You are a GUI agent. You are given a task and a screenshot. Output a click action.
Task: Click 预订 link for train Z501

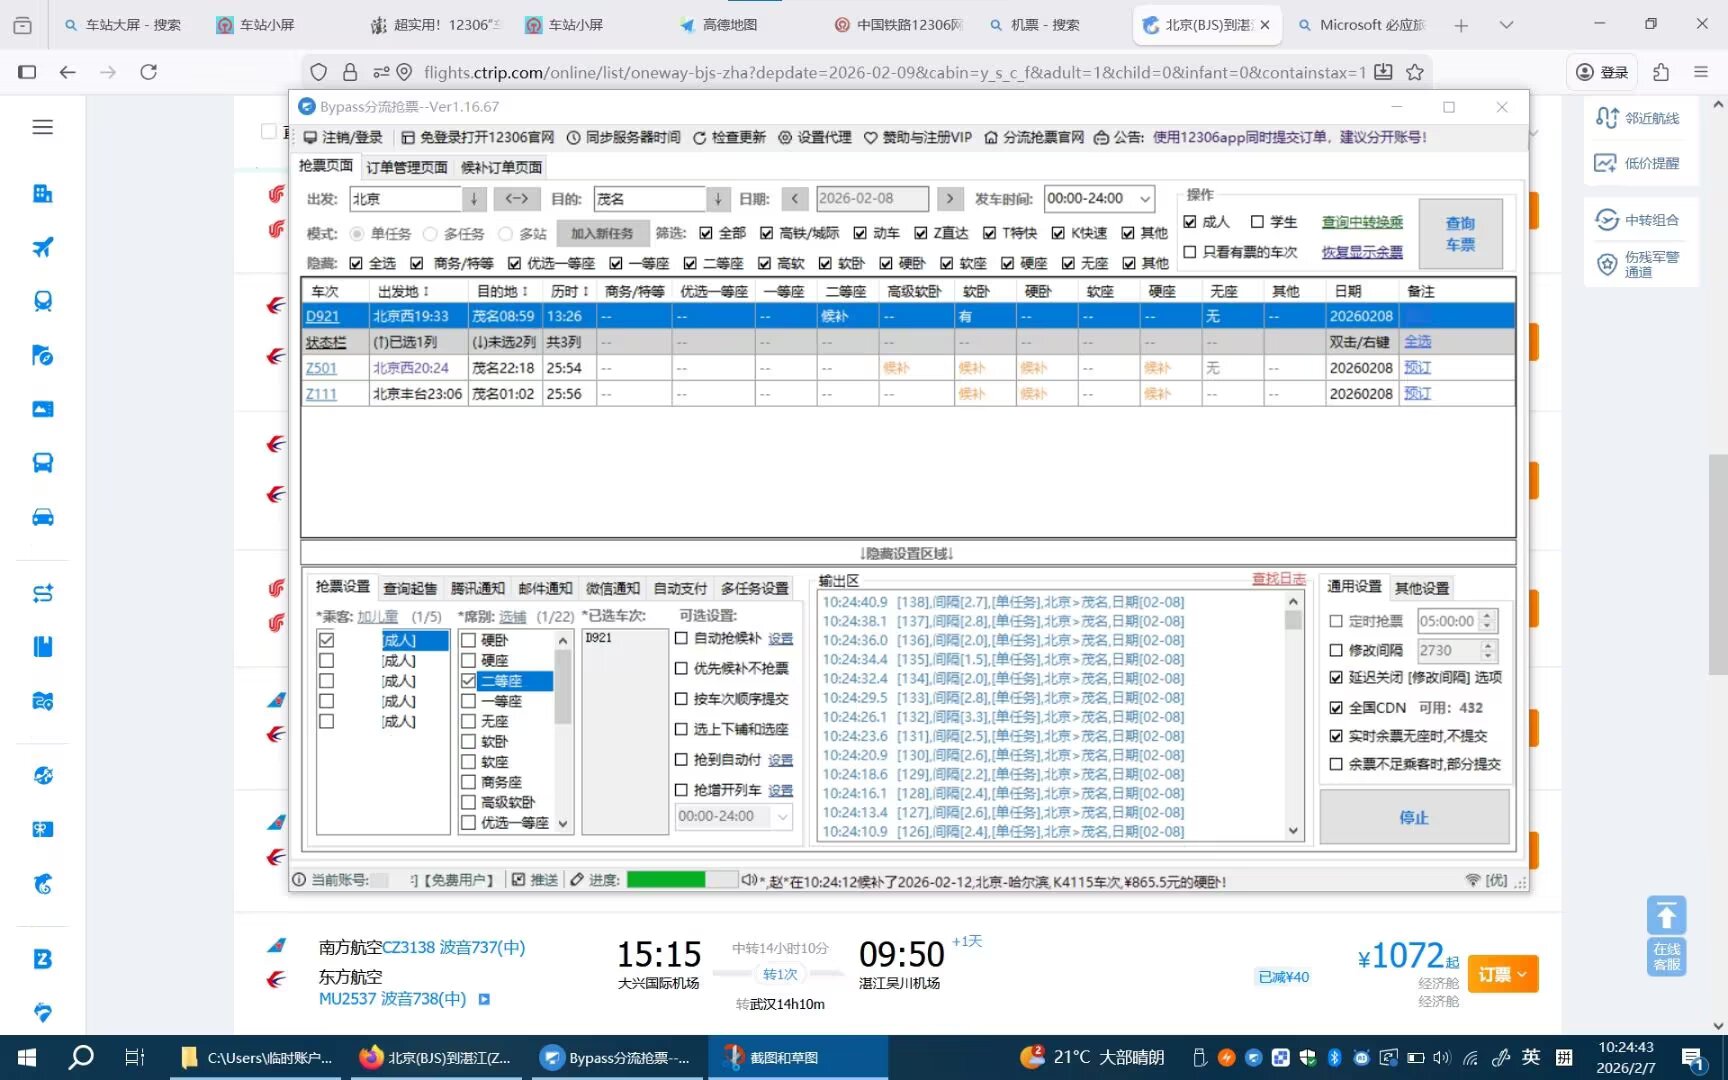[x=1417, y=368]
